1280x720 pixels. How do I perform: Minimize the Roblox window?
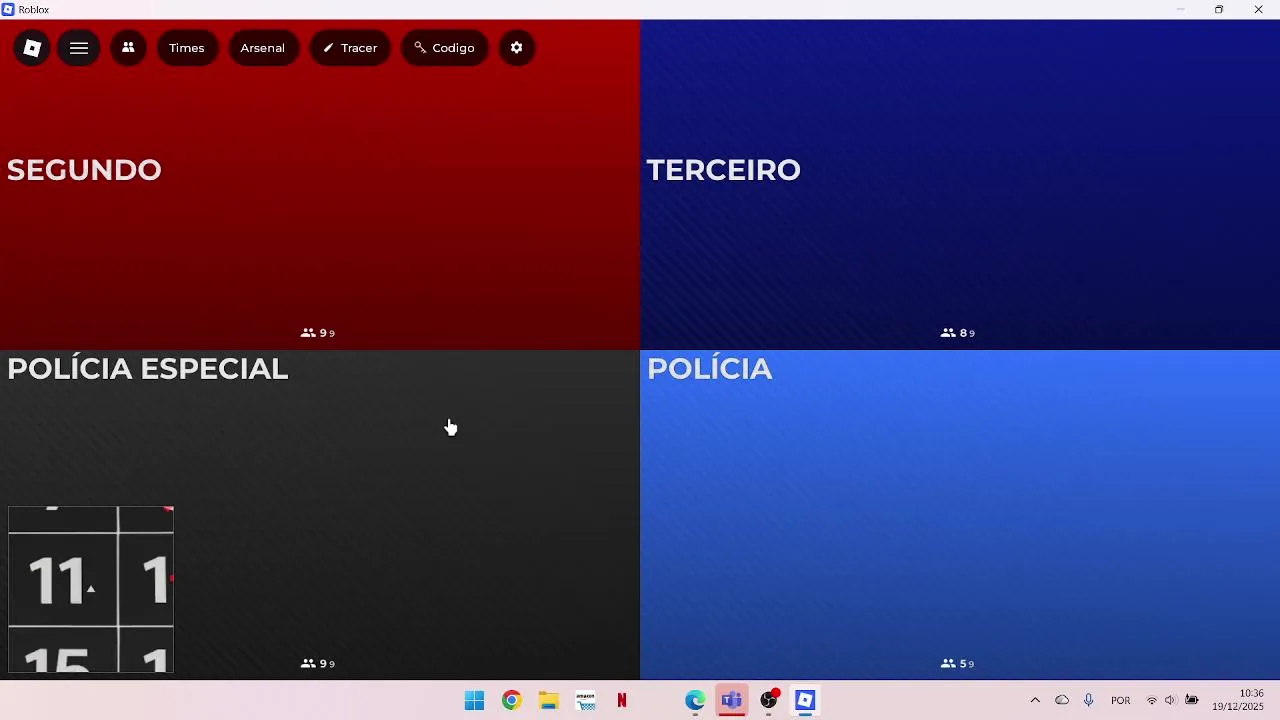pos(1180,10)
